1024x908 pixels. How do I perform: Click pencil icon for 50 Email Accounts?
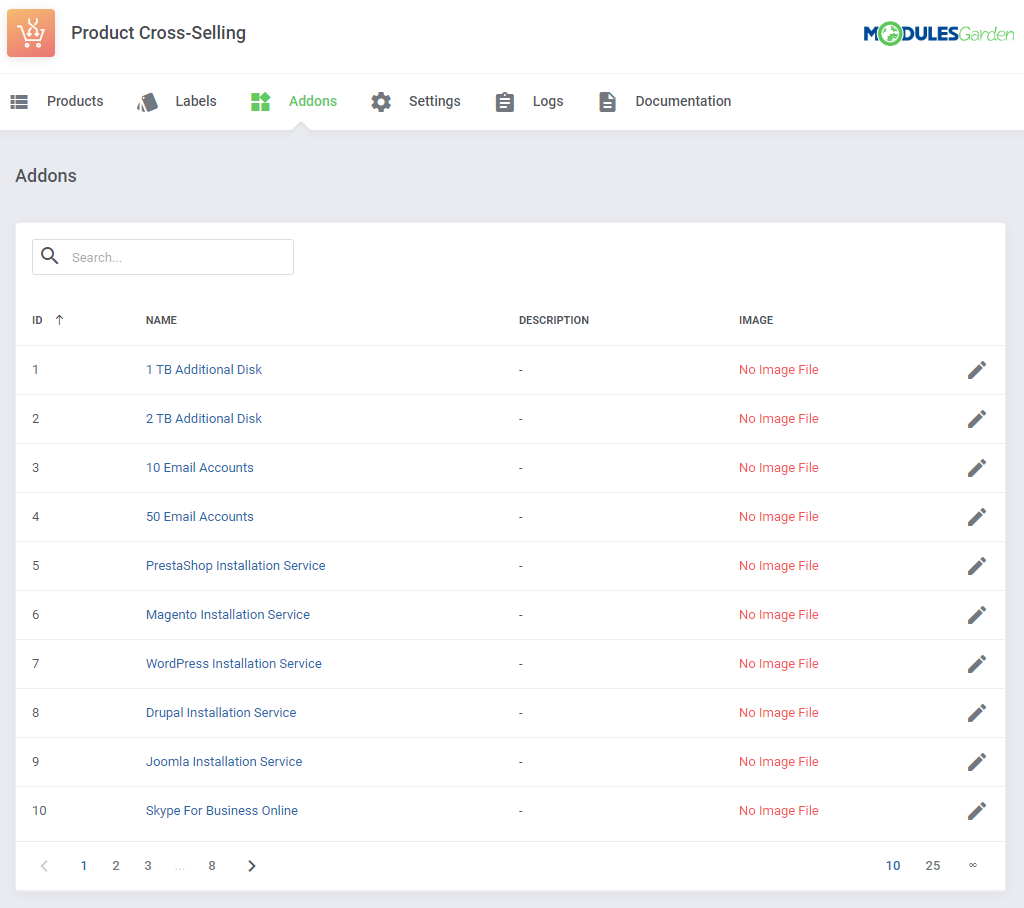click(976, 517)
